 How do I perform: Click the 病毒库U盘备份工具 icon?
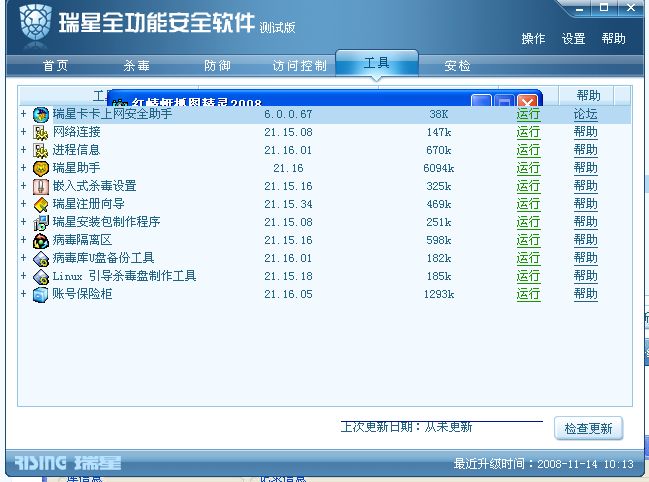tap(41, 259)
